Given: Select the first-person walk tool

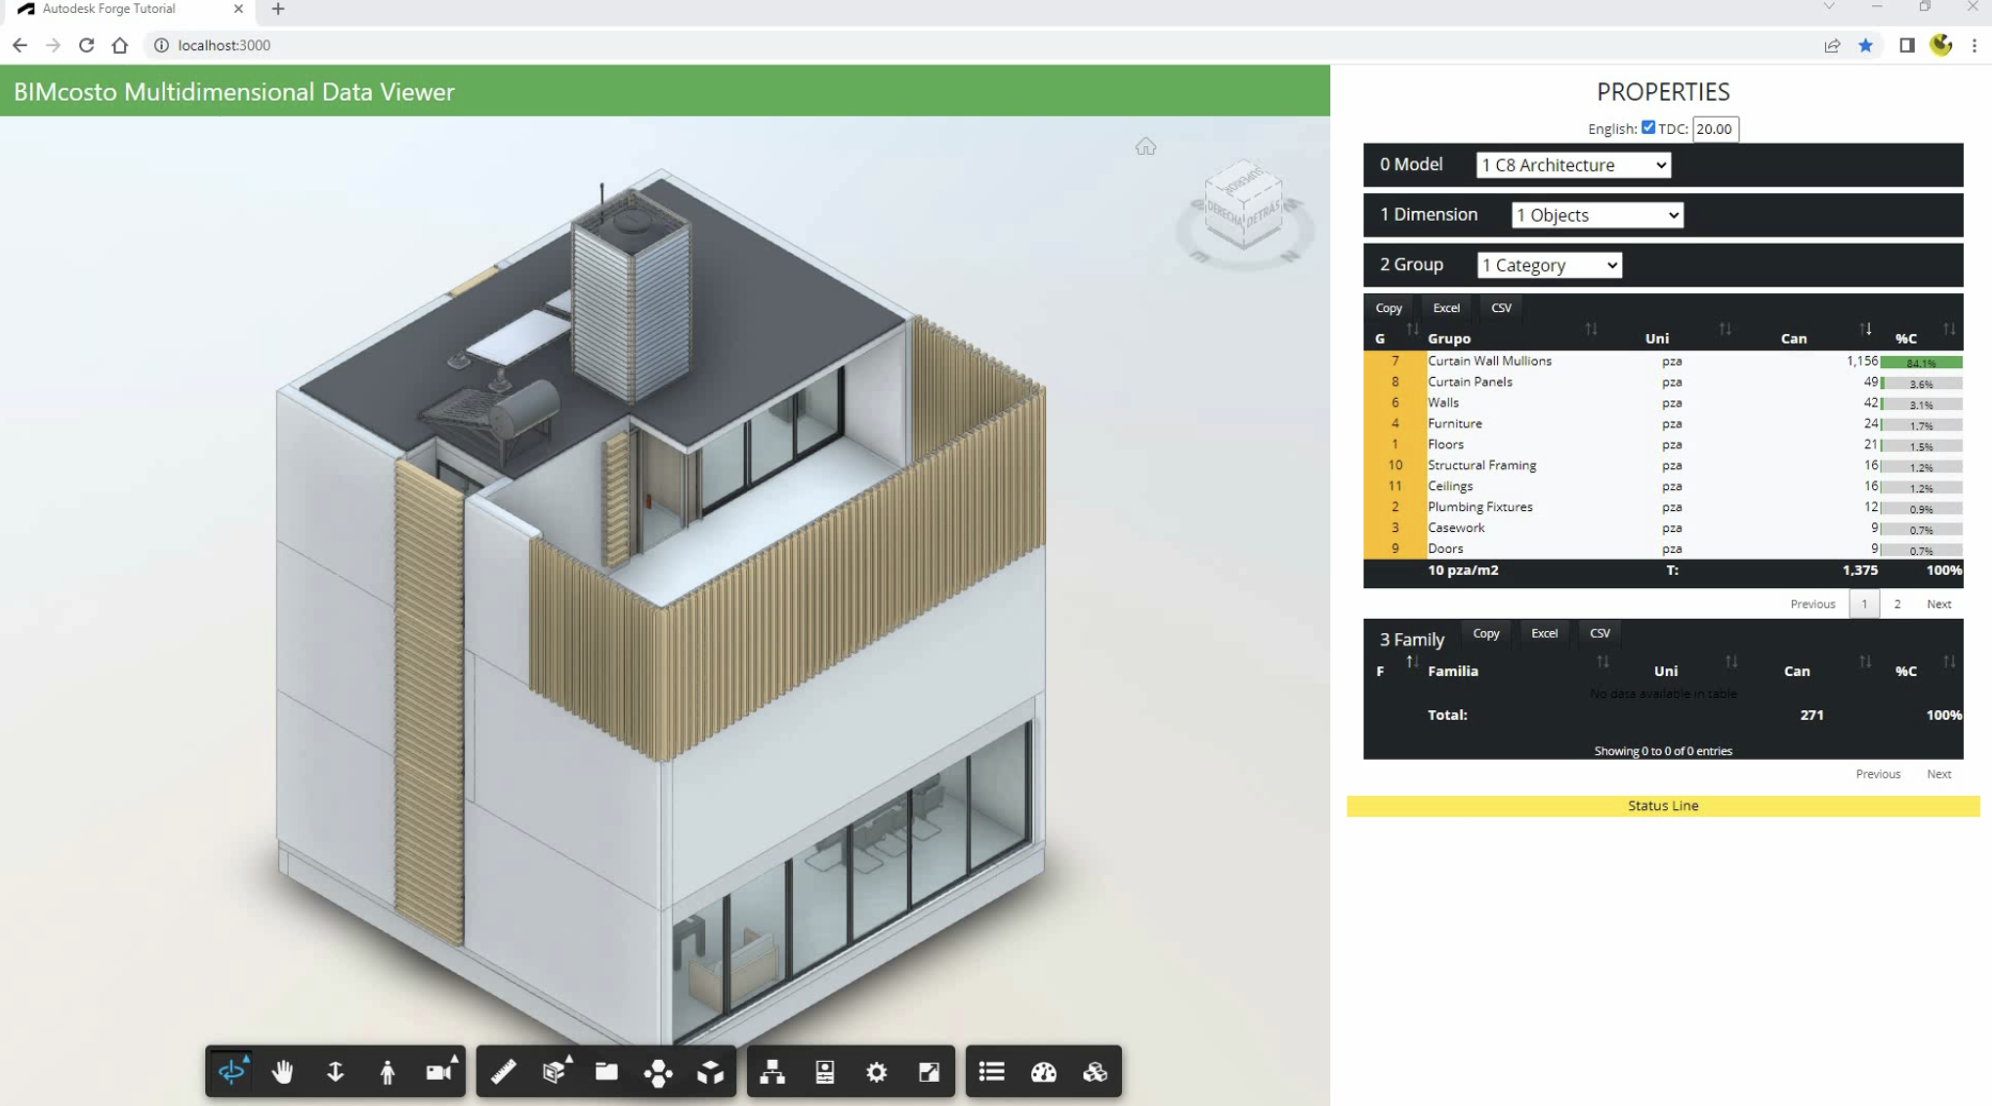Looking at the screenshot, I should [387, 1071].
